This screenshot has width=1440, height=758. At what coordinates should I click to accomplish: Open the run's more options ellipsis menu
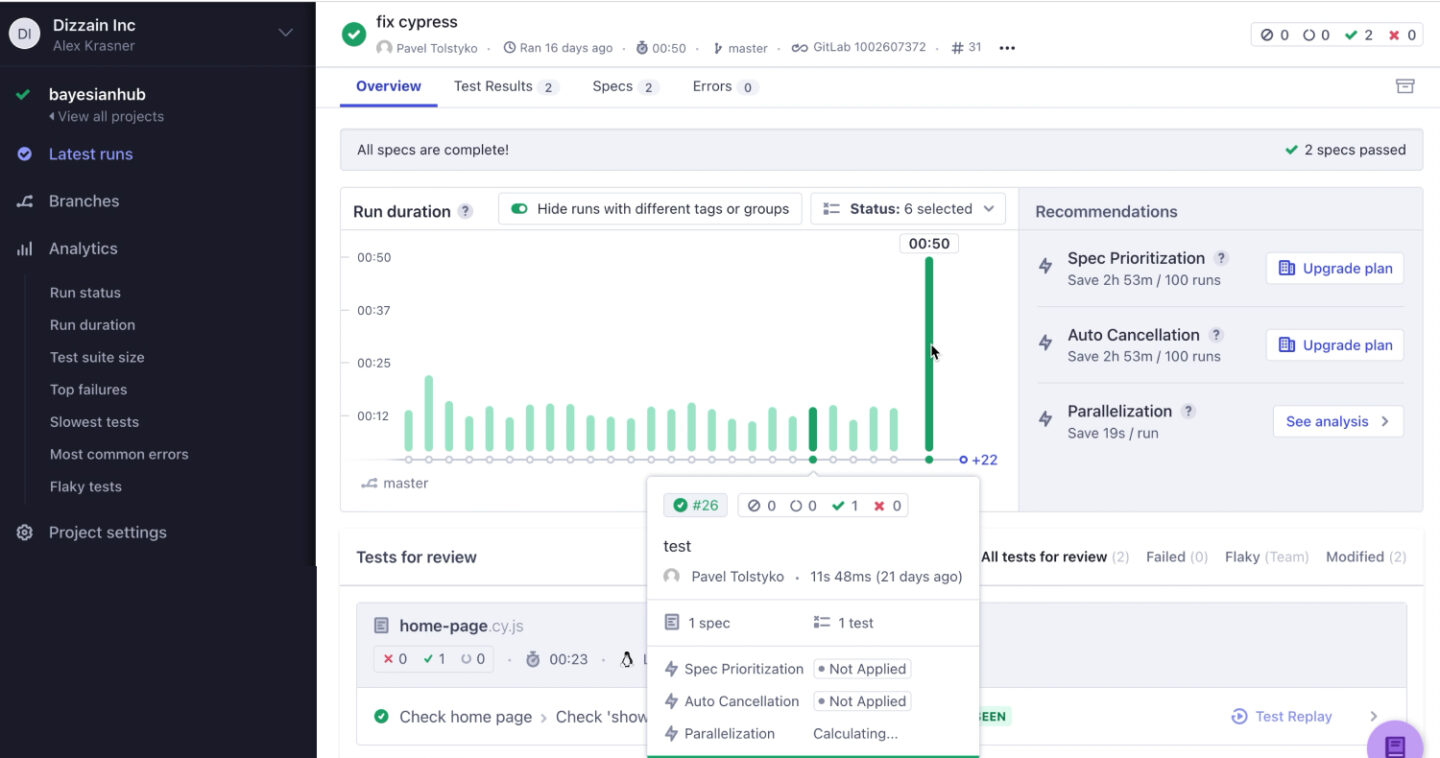(x=1007, y=48)
